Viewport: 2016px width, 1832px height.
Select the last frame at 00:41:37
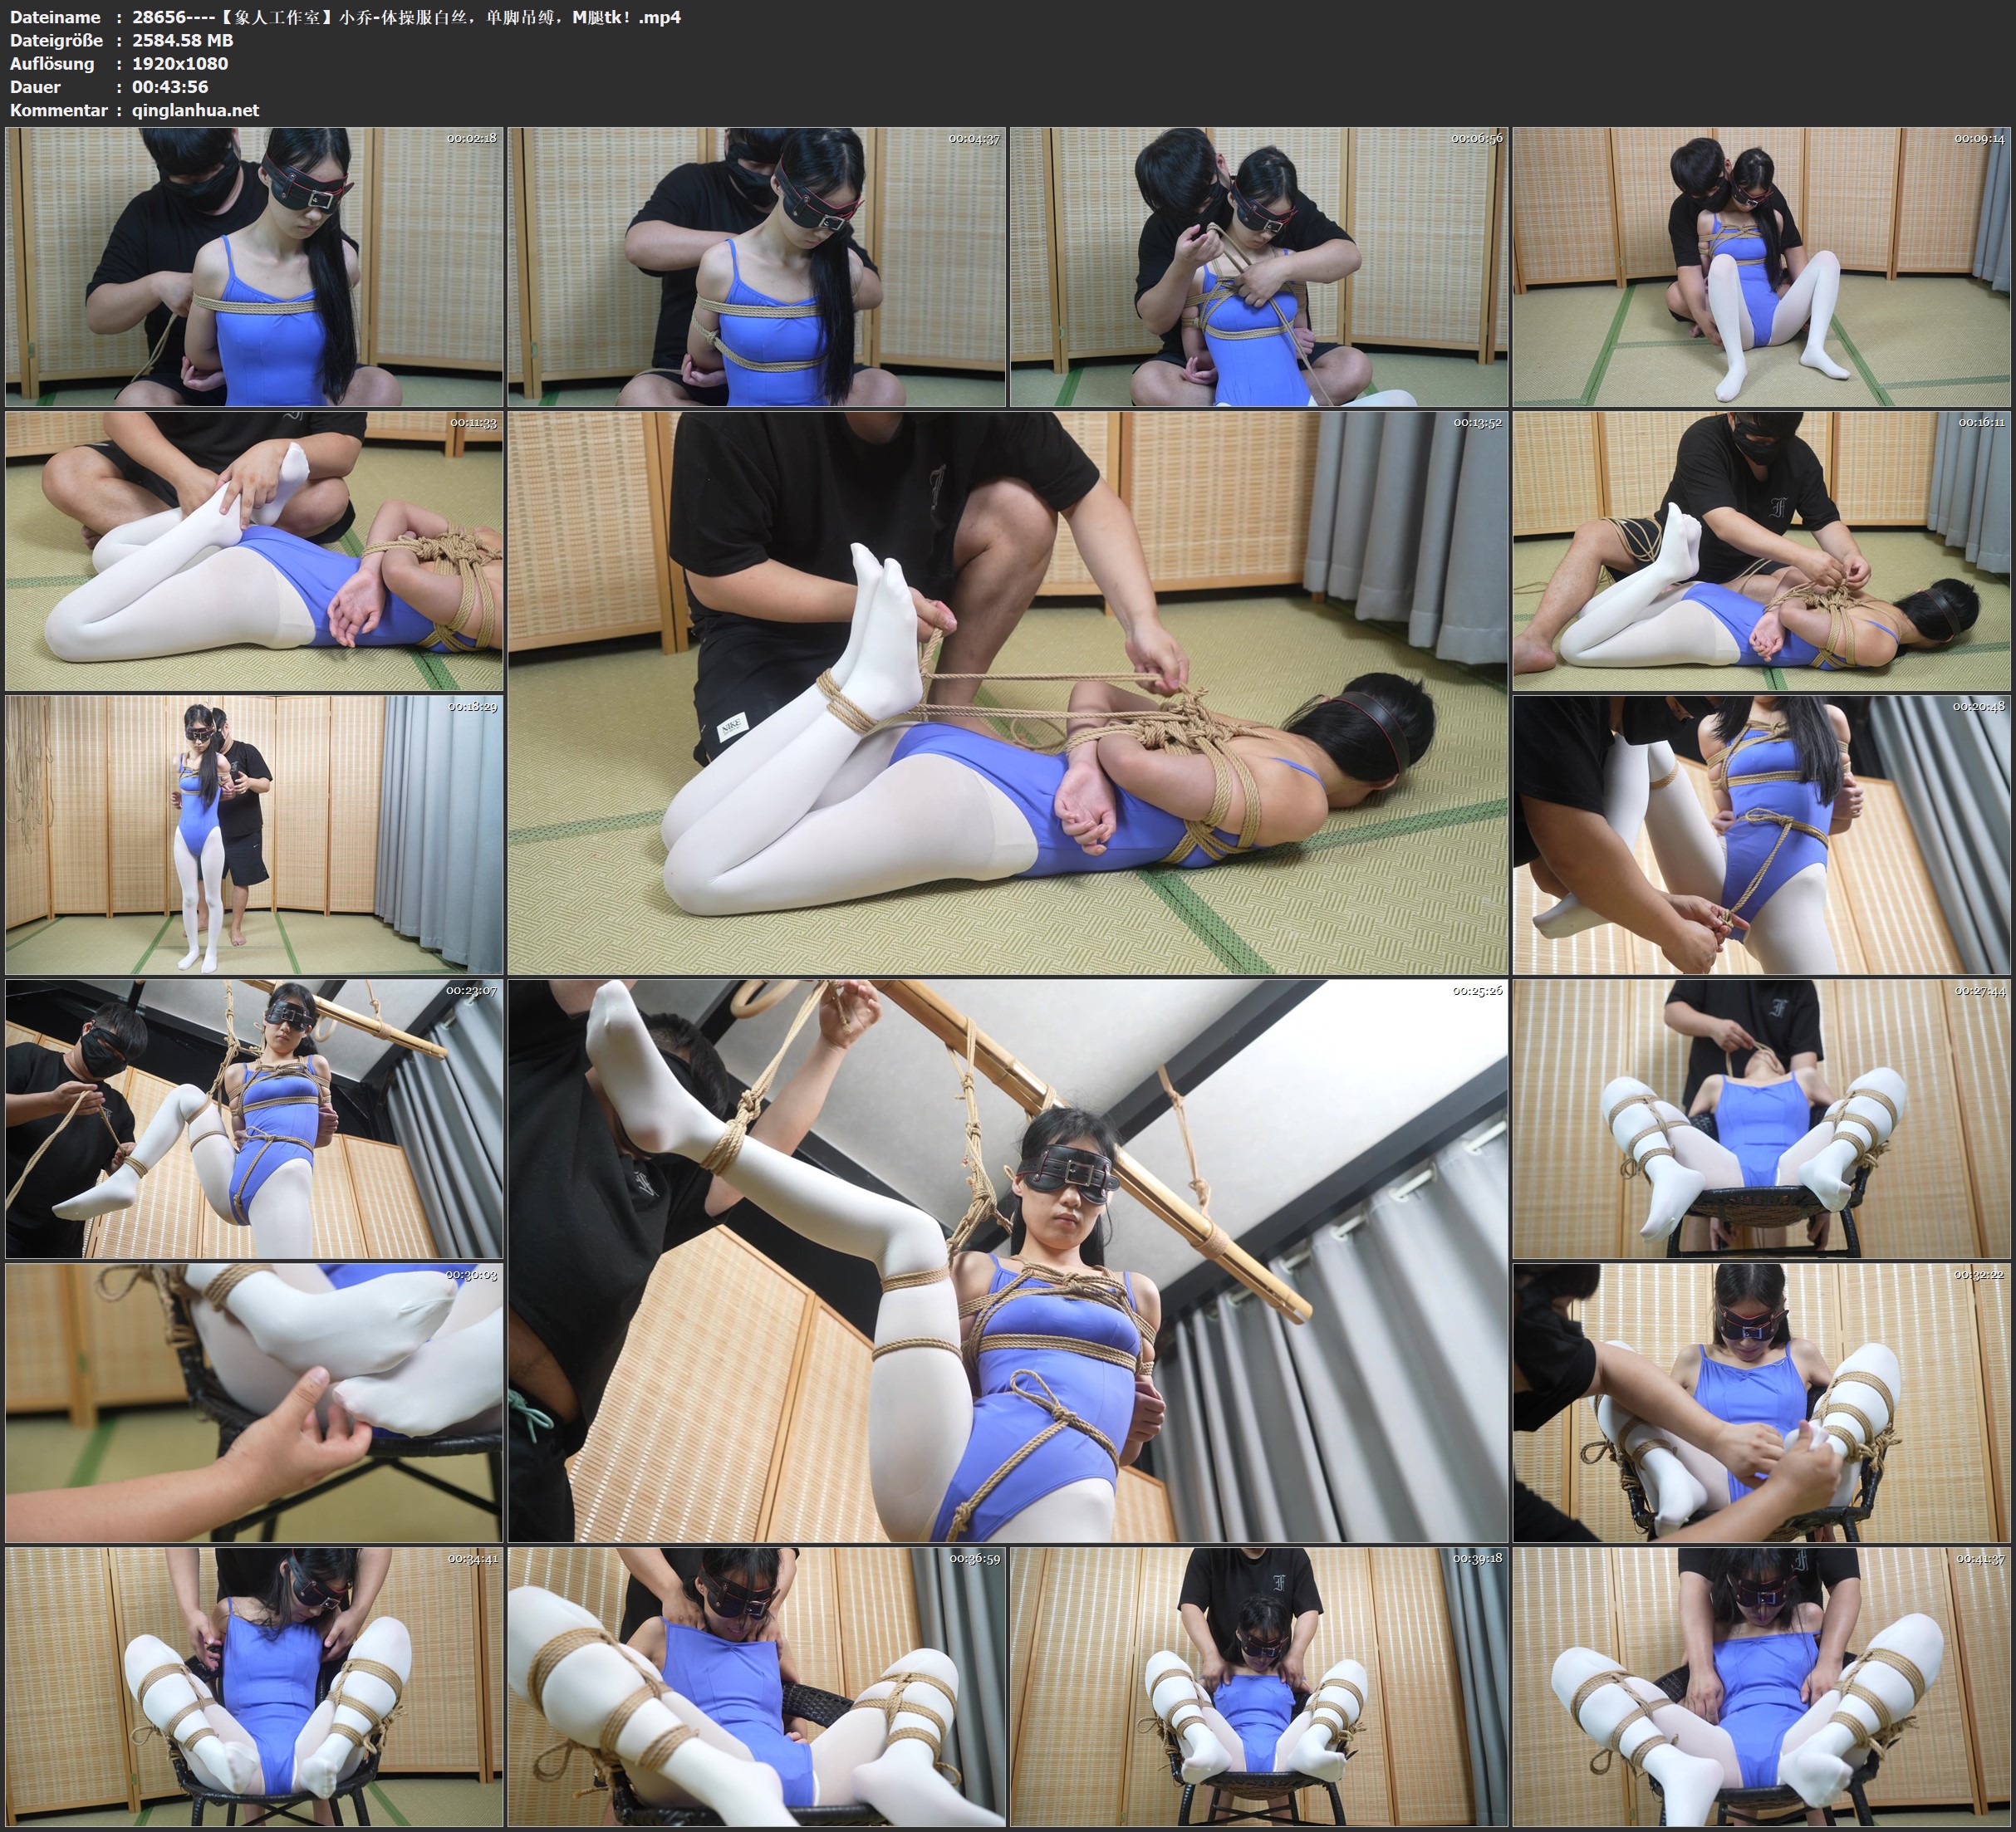pyautogui.click(x=1760, y=1686)
